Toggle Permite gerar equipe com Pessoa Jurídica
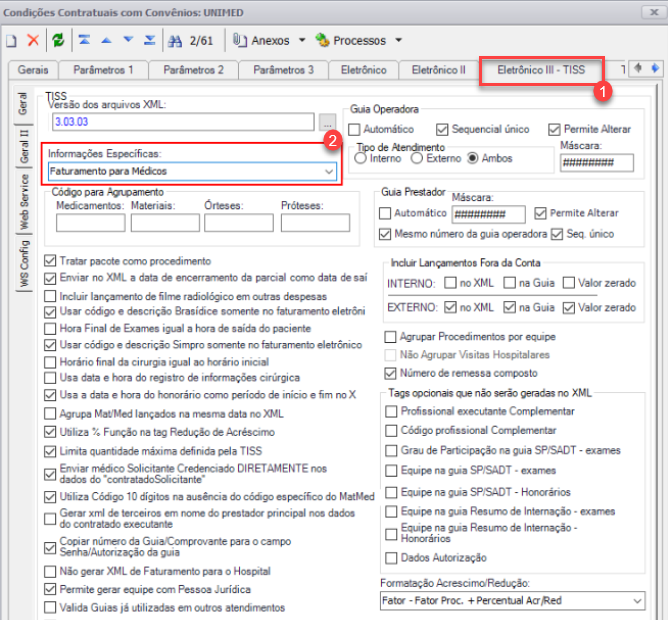 click(50, 590)
